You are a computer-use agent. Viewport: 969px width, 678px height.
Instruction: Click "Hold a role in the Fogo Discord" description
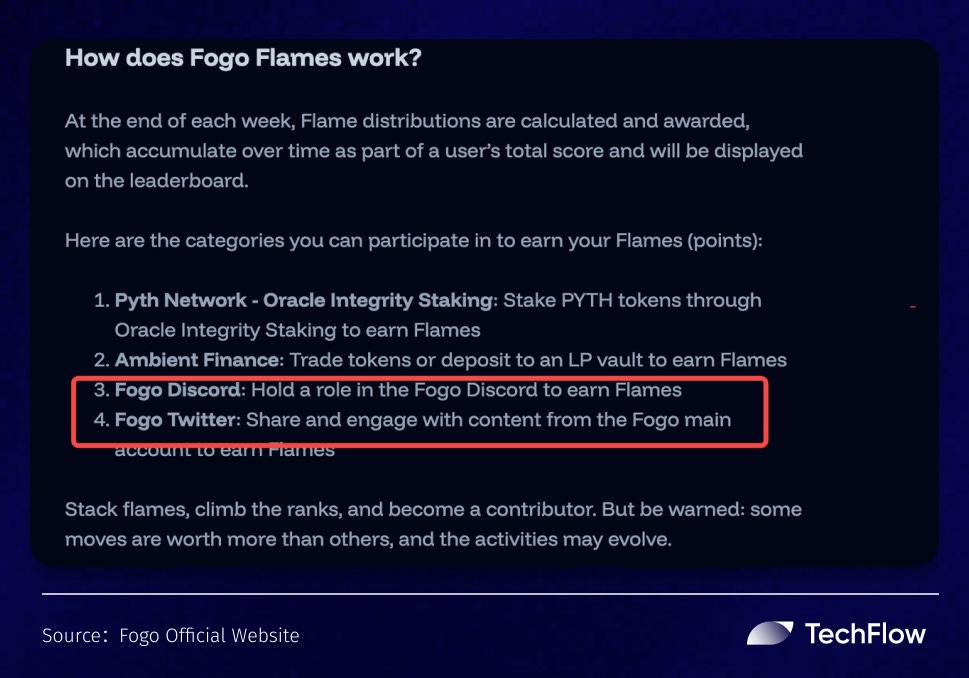click(466, 390)
